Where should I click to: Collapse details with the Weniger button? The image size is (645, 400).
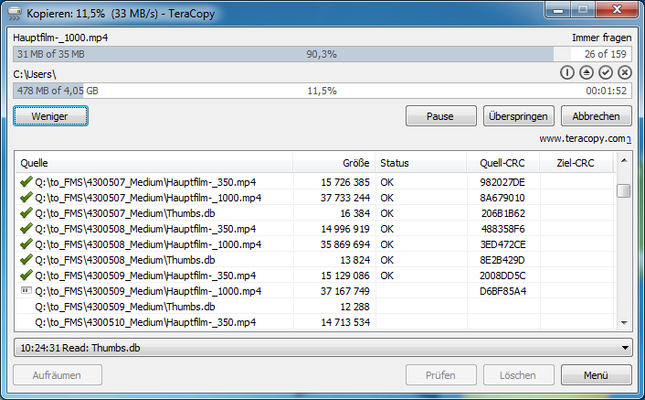point(50,116)
